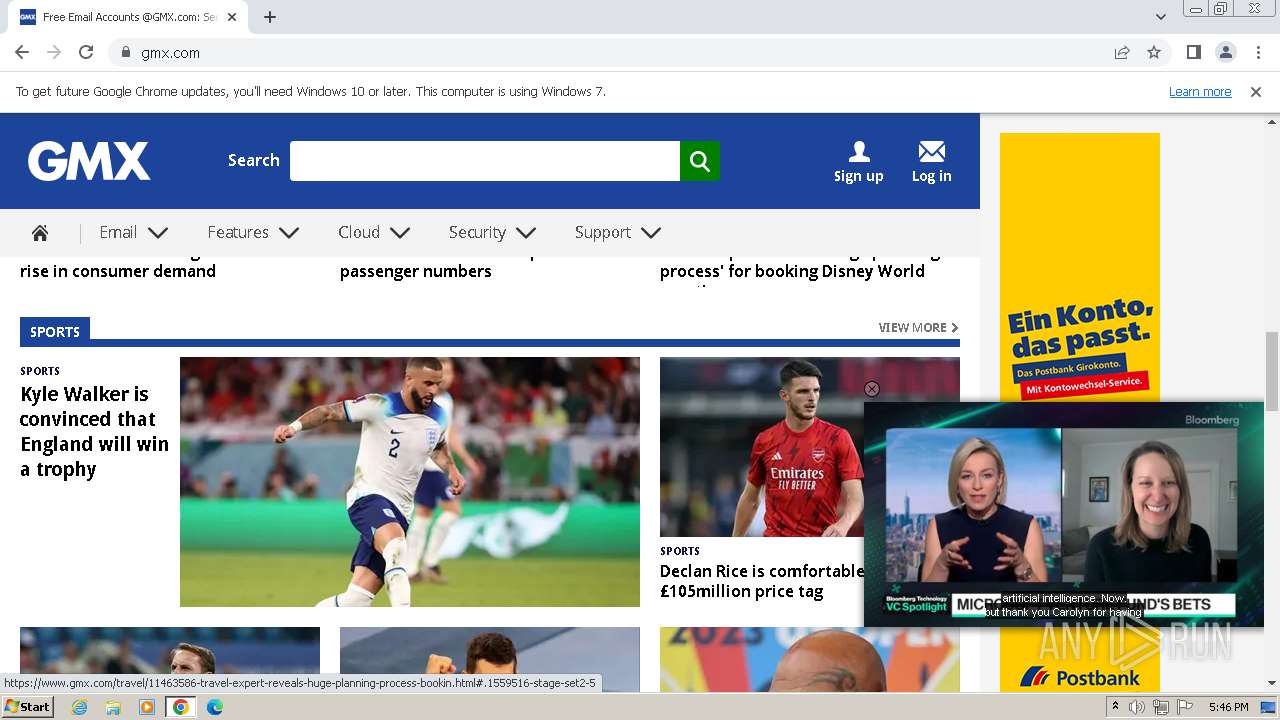
Task: Click the SPORTS section label
Action: pos(55,331)
